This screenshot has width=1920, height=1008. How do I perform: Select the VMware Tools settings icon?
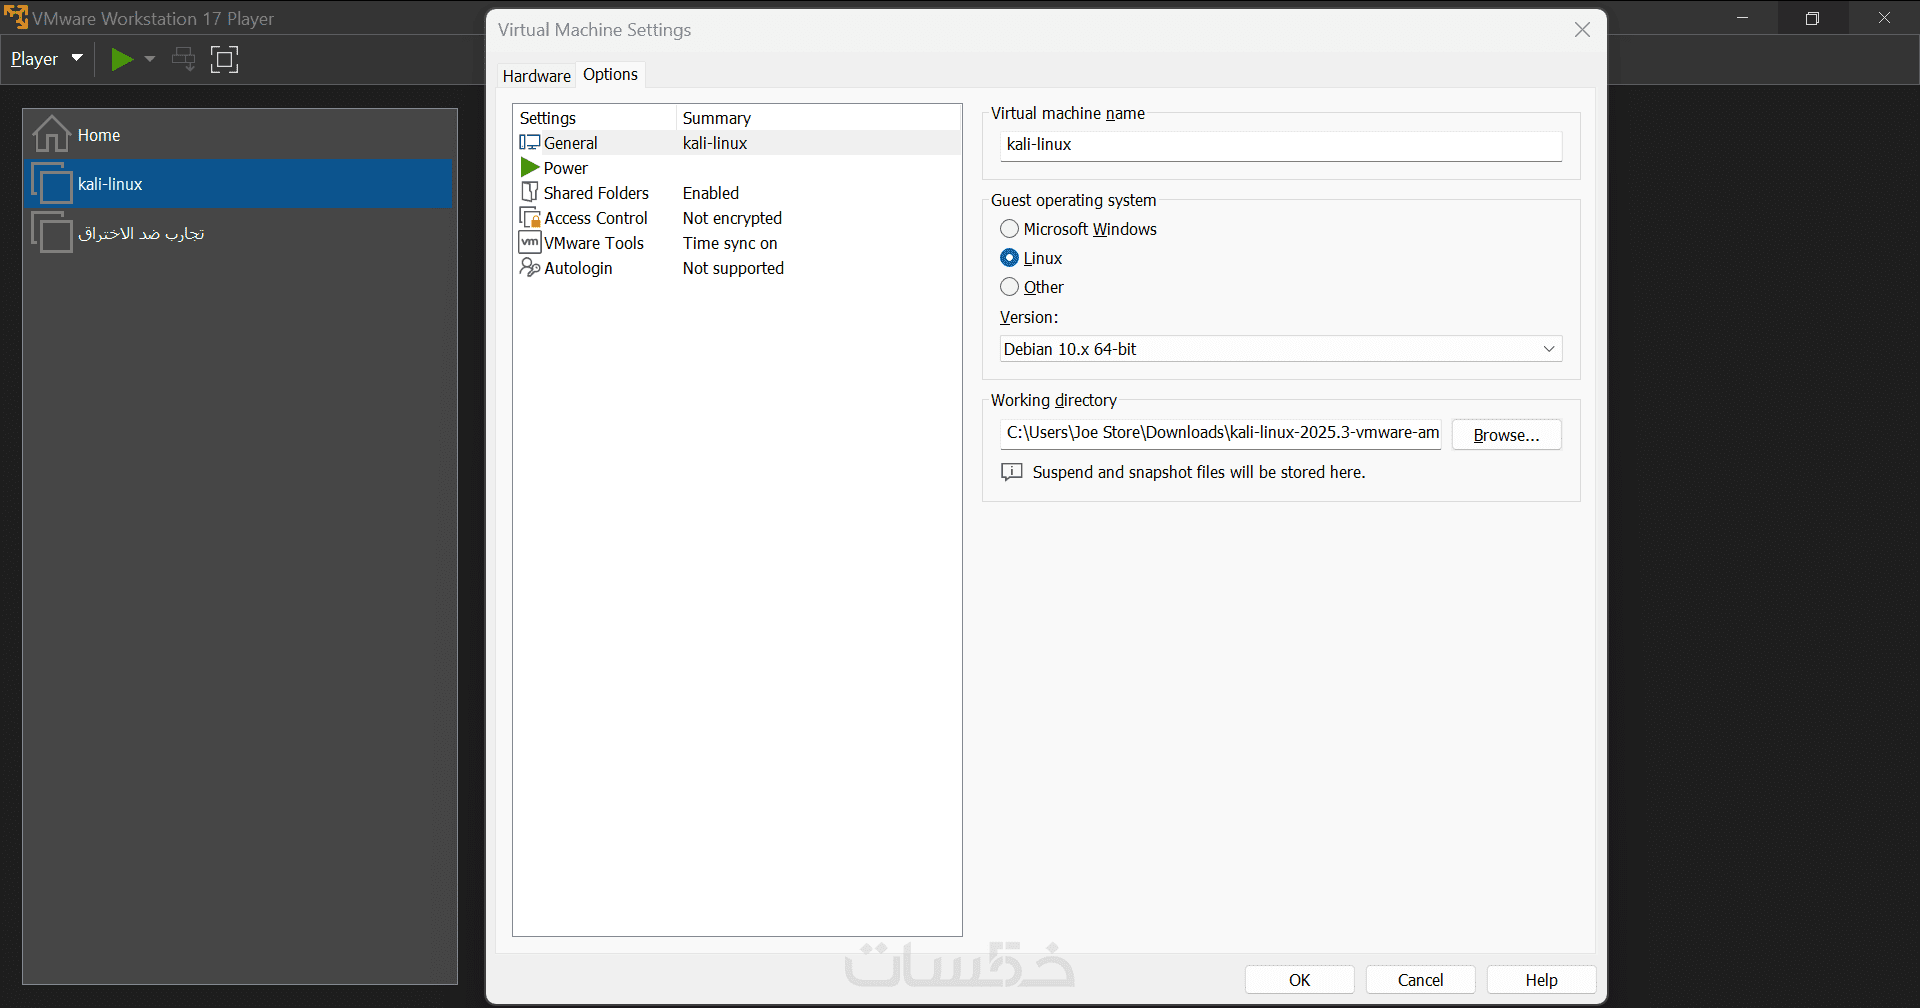pos(530,243)
